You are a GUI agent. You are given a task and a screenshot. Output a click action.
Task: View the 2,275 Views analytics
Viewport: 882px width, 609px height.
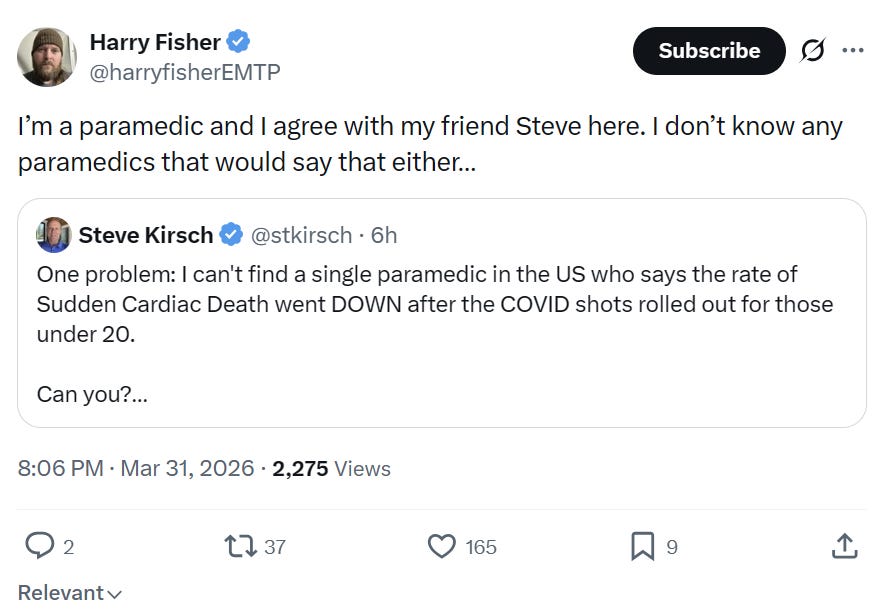tap(331, 468)
